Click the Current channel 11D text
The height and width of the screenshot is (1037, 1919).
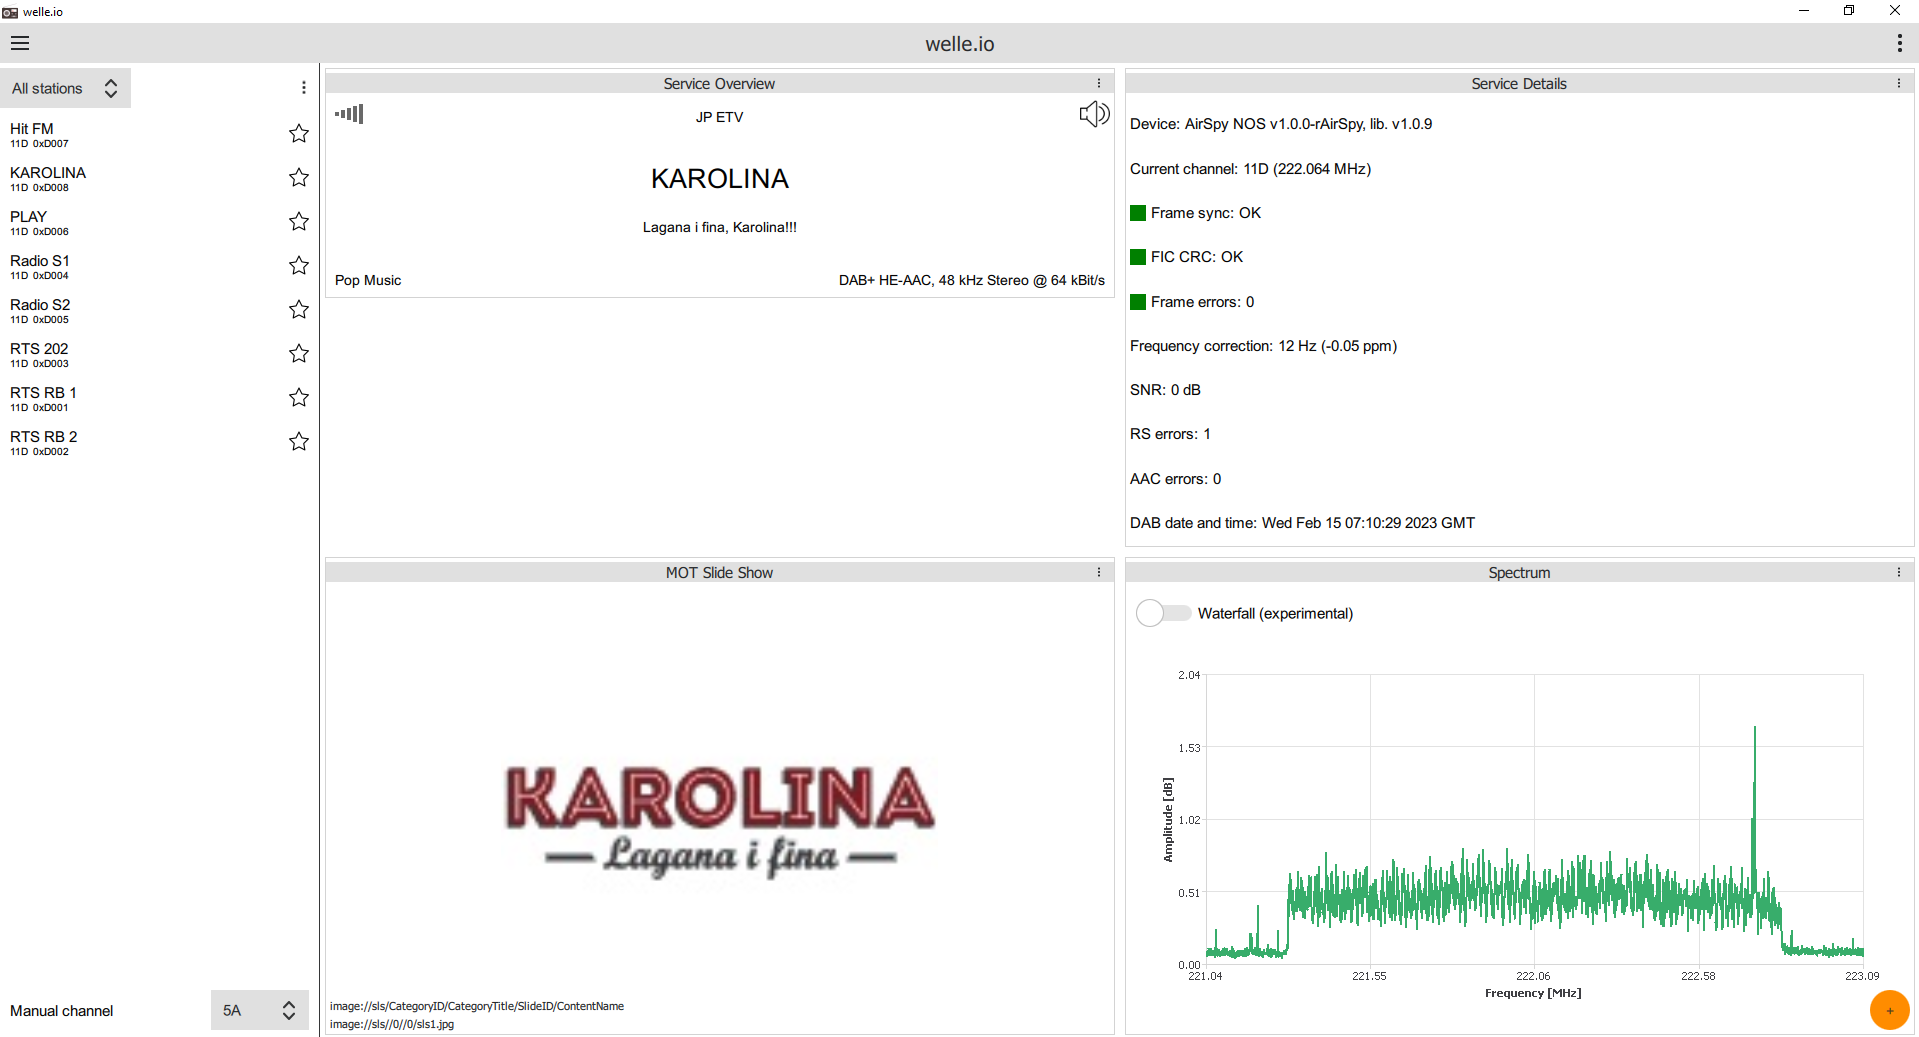1250,169
